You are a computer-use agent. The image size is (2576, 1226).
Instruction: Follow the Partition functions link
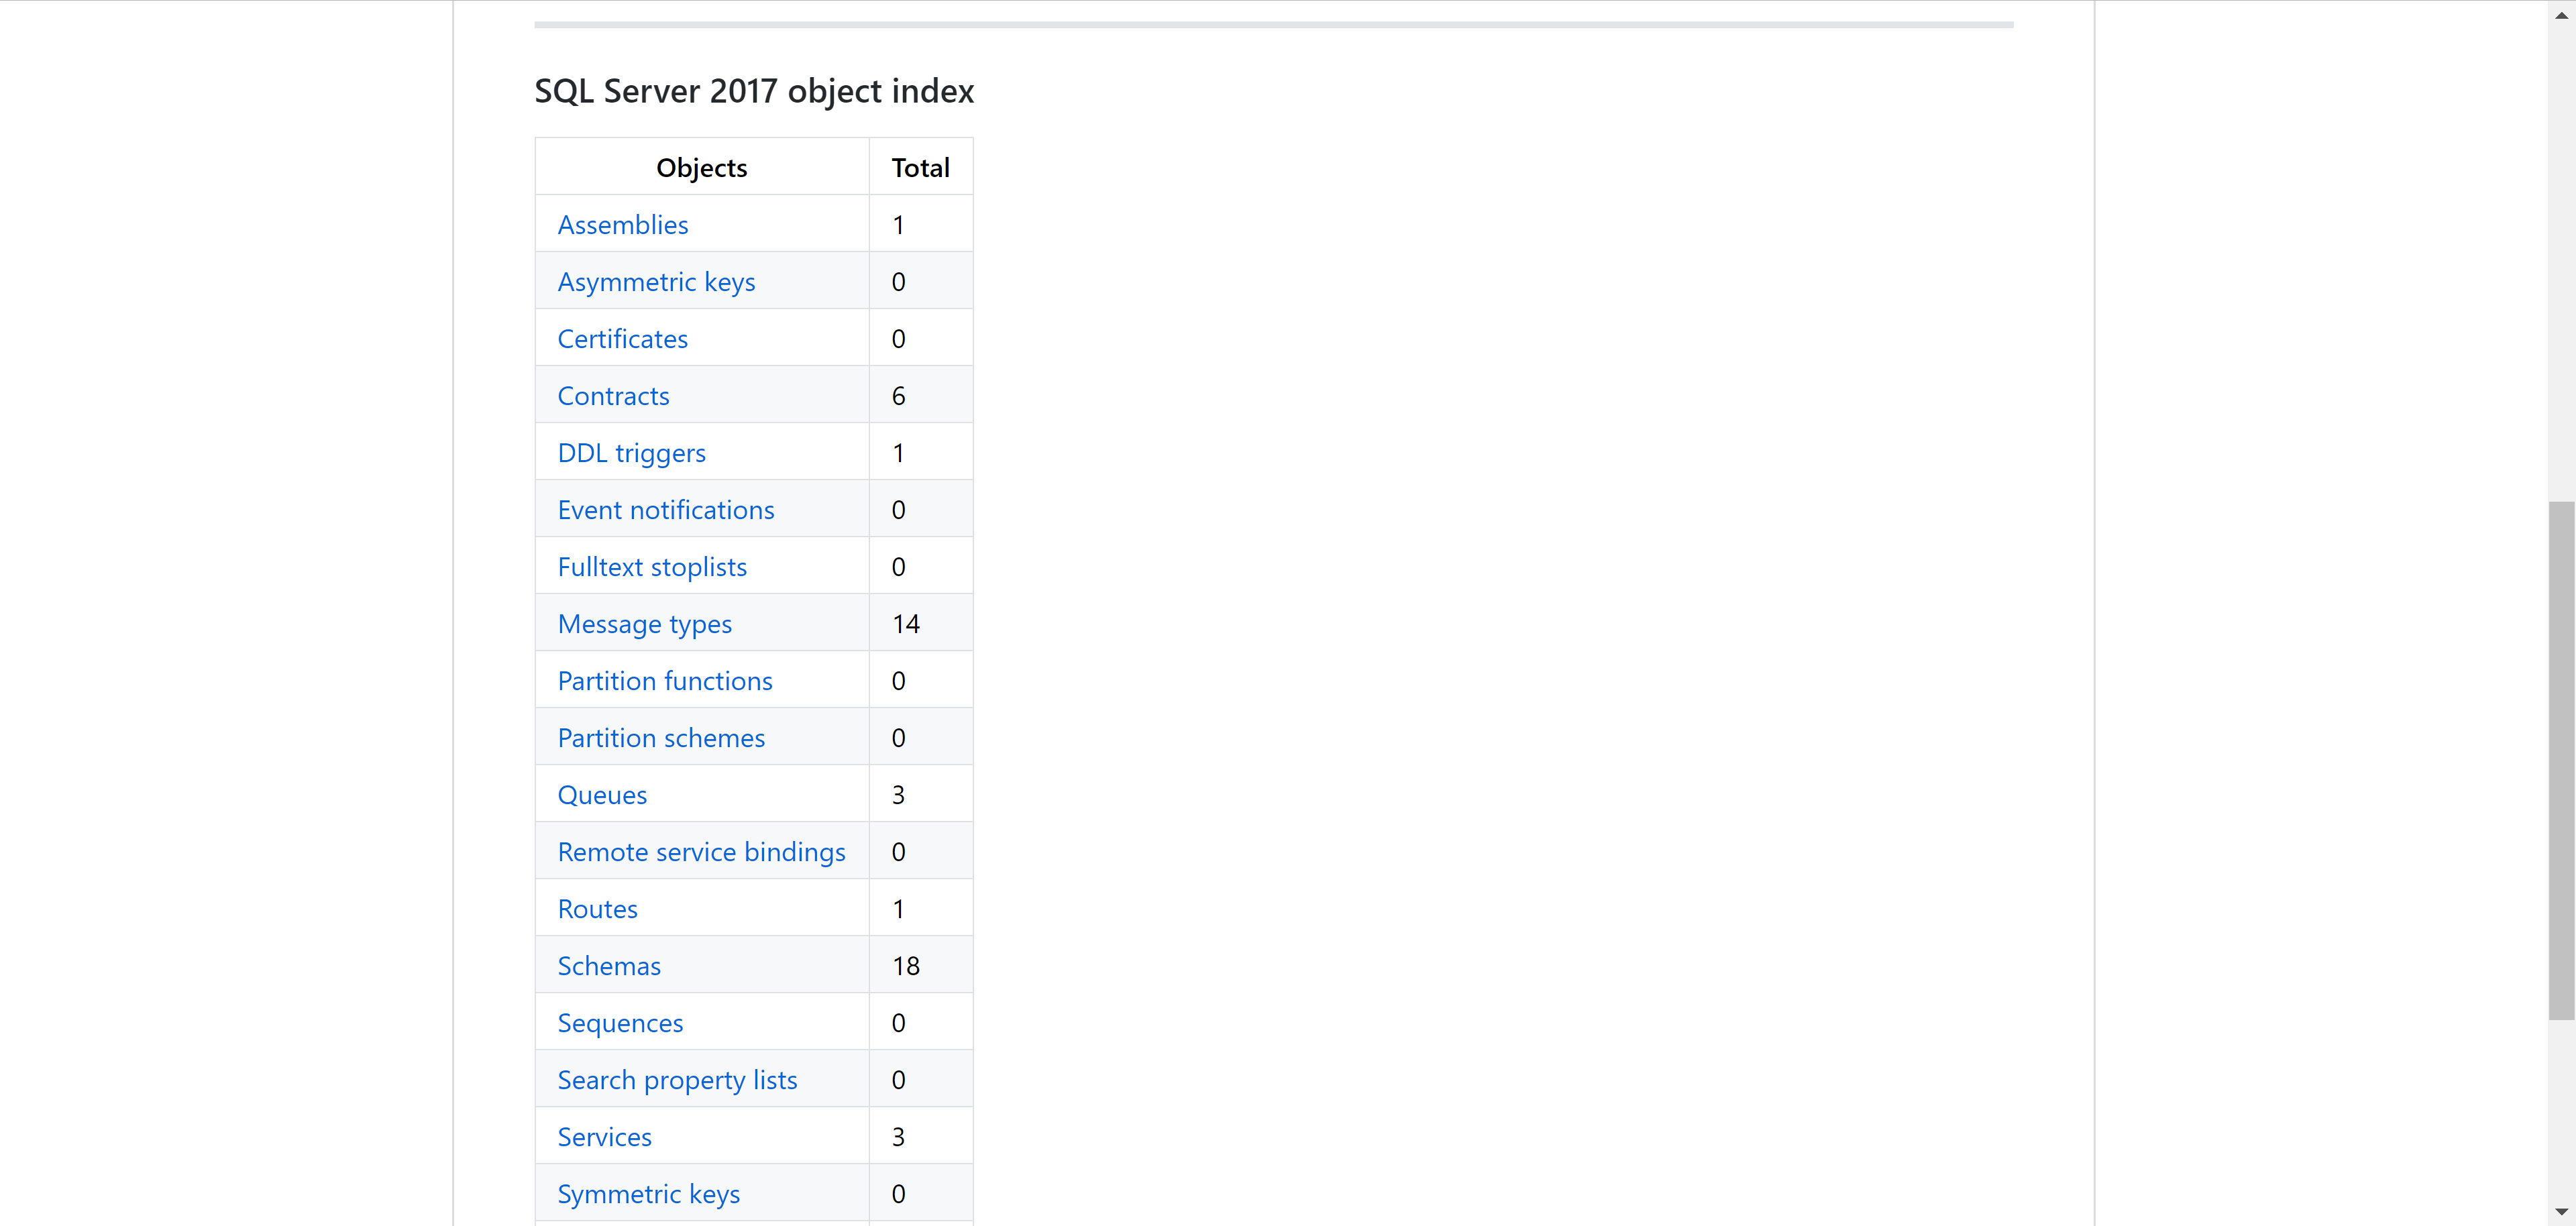point(664,681)
